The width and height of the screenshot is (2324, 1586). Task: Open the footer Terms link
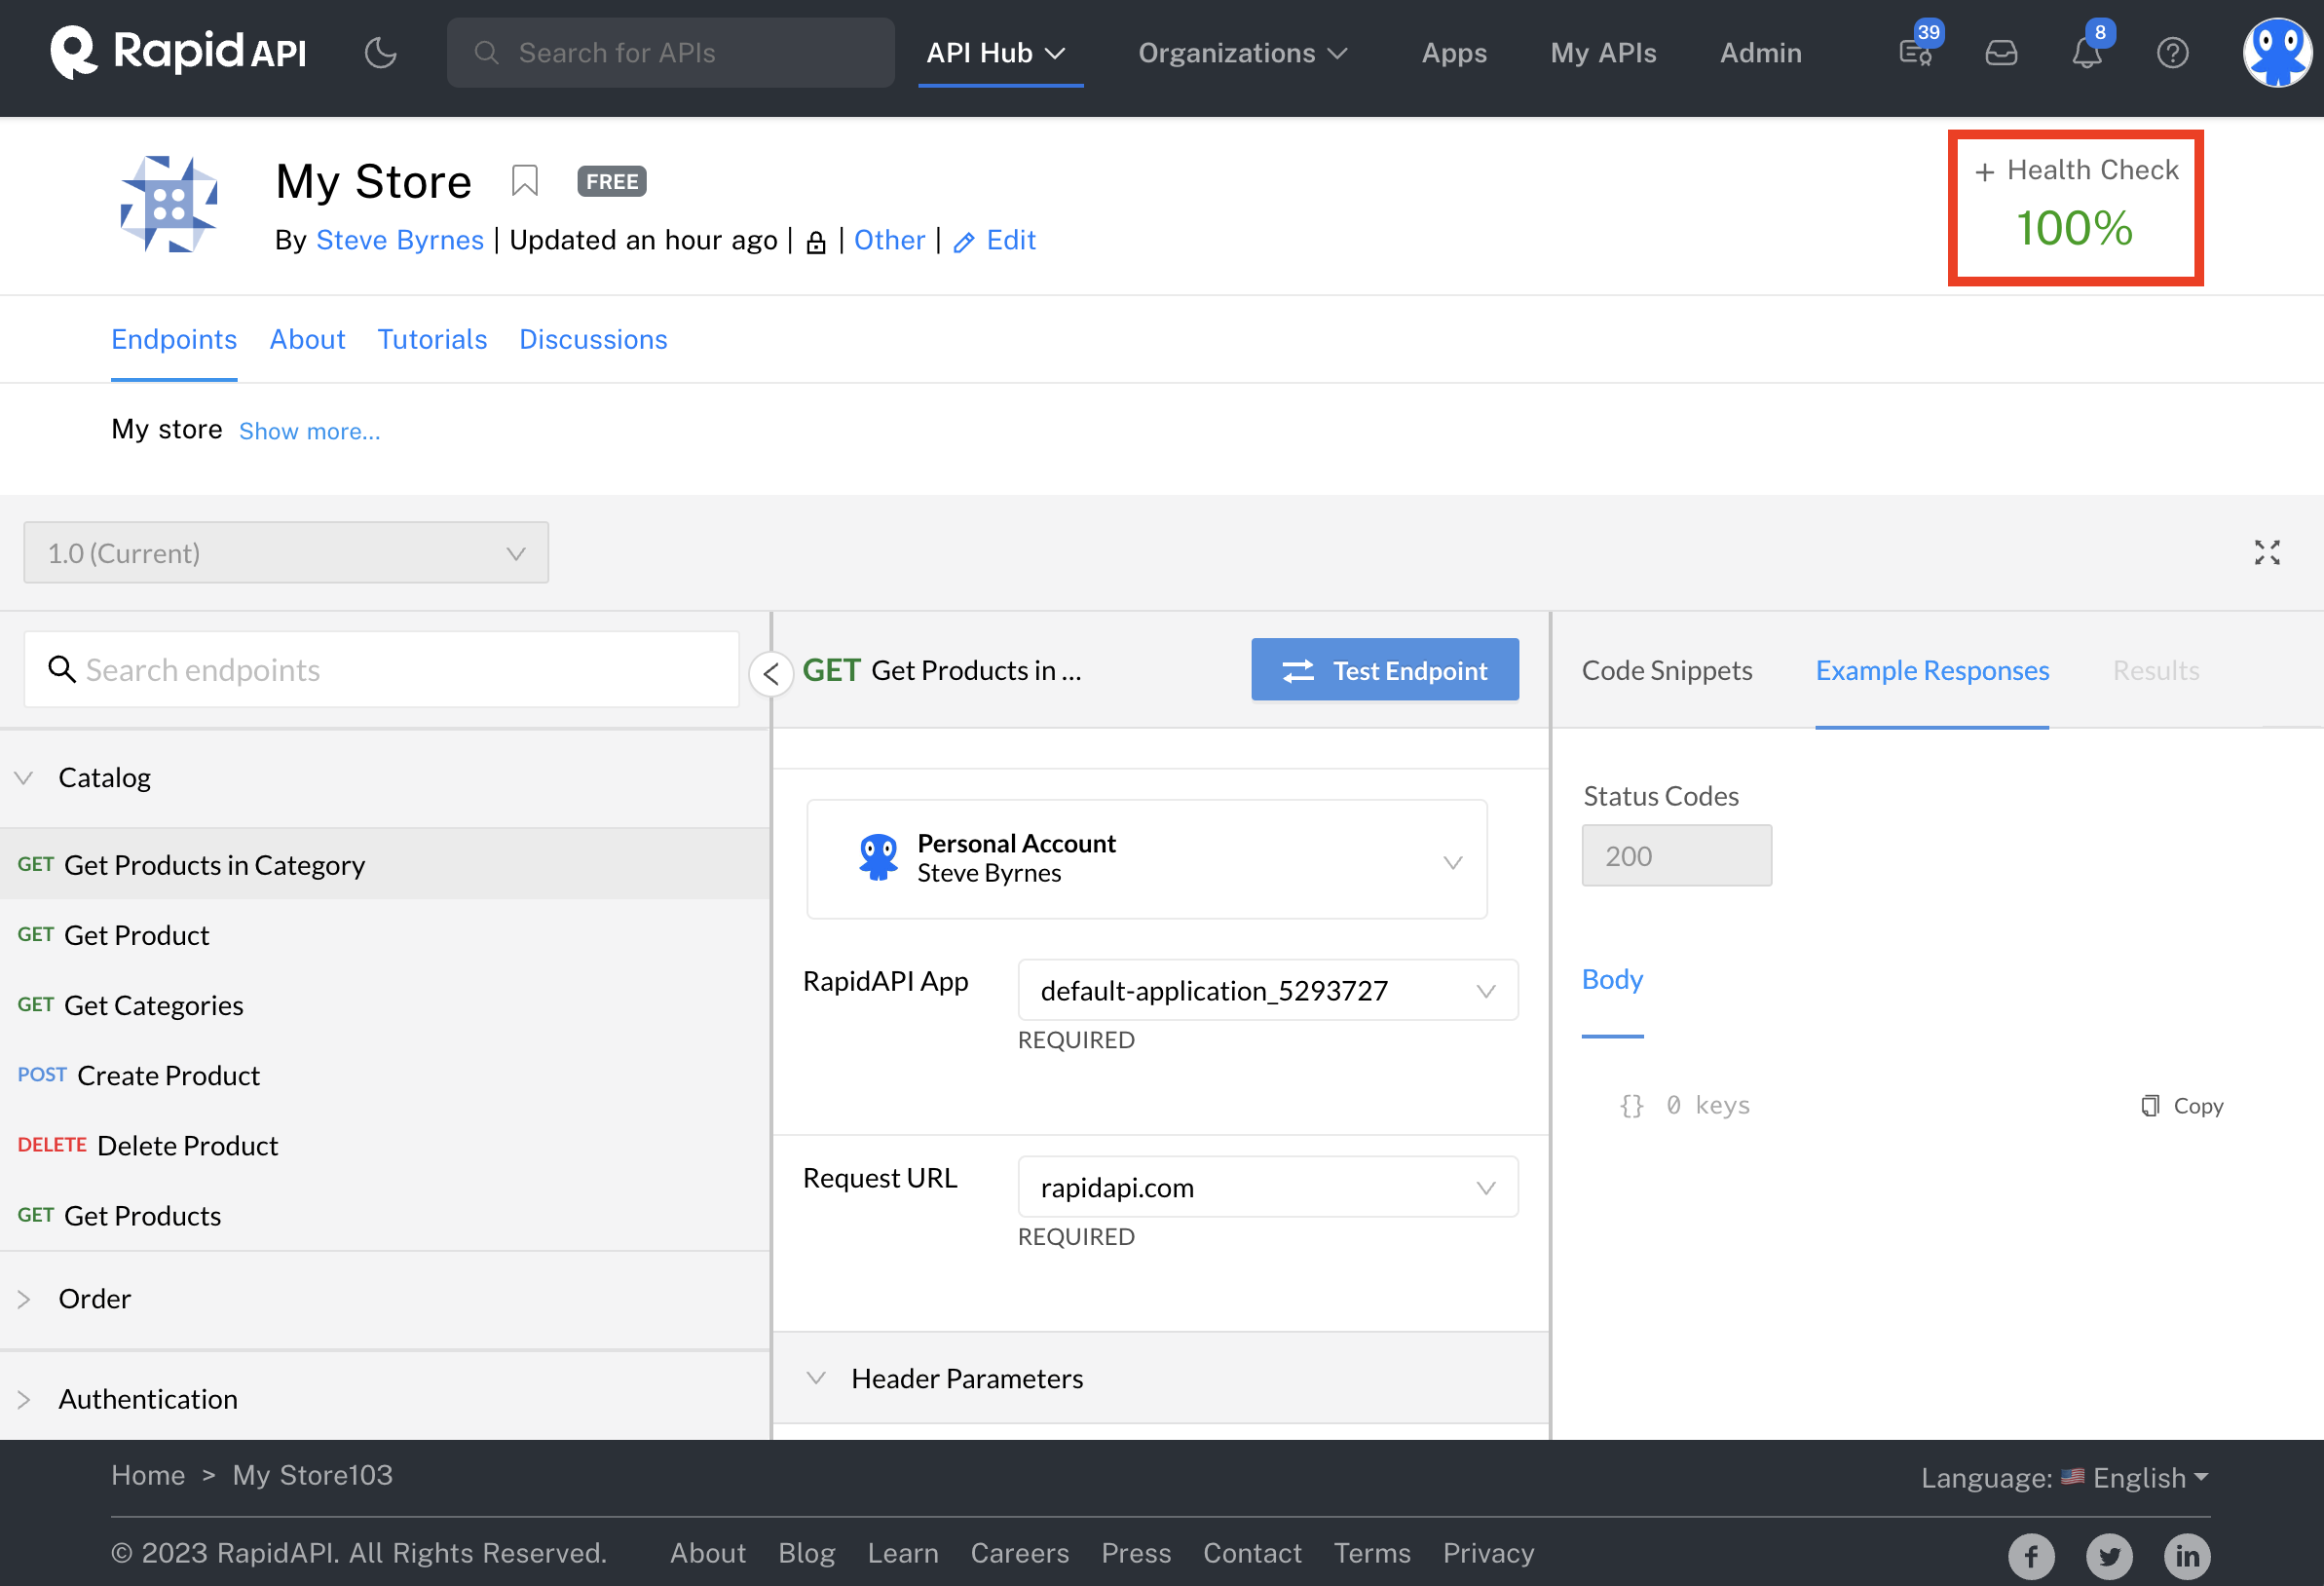pyautogui.click(x=1371, y=1552)
